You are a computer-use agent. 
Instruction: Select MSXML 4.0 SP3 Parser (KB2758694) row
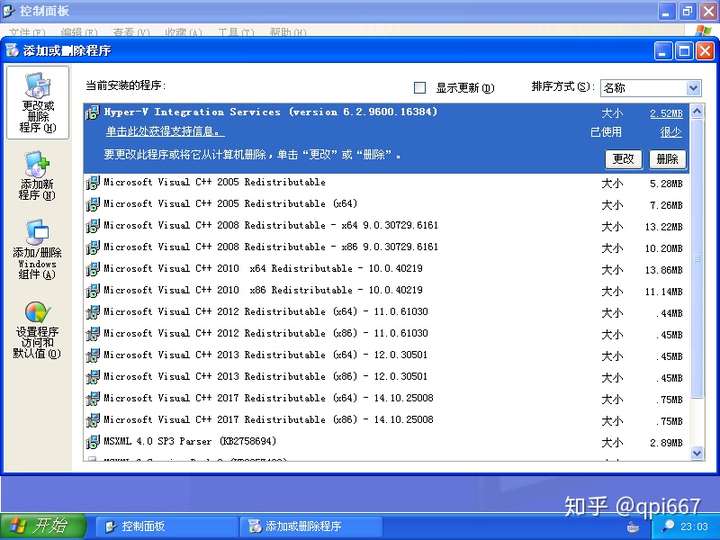[x=386, y=441]
